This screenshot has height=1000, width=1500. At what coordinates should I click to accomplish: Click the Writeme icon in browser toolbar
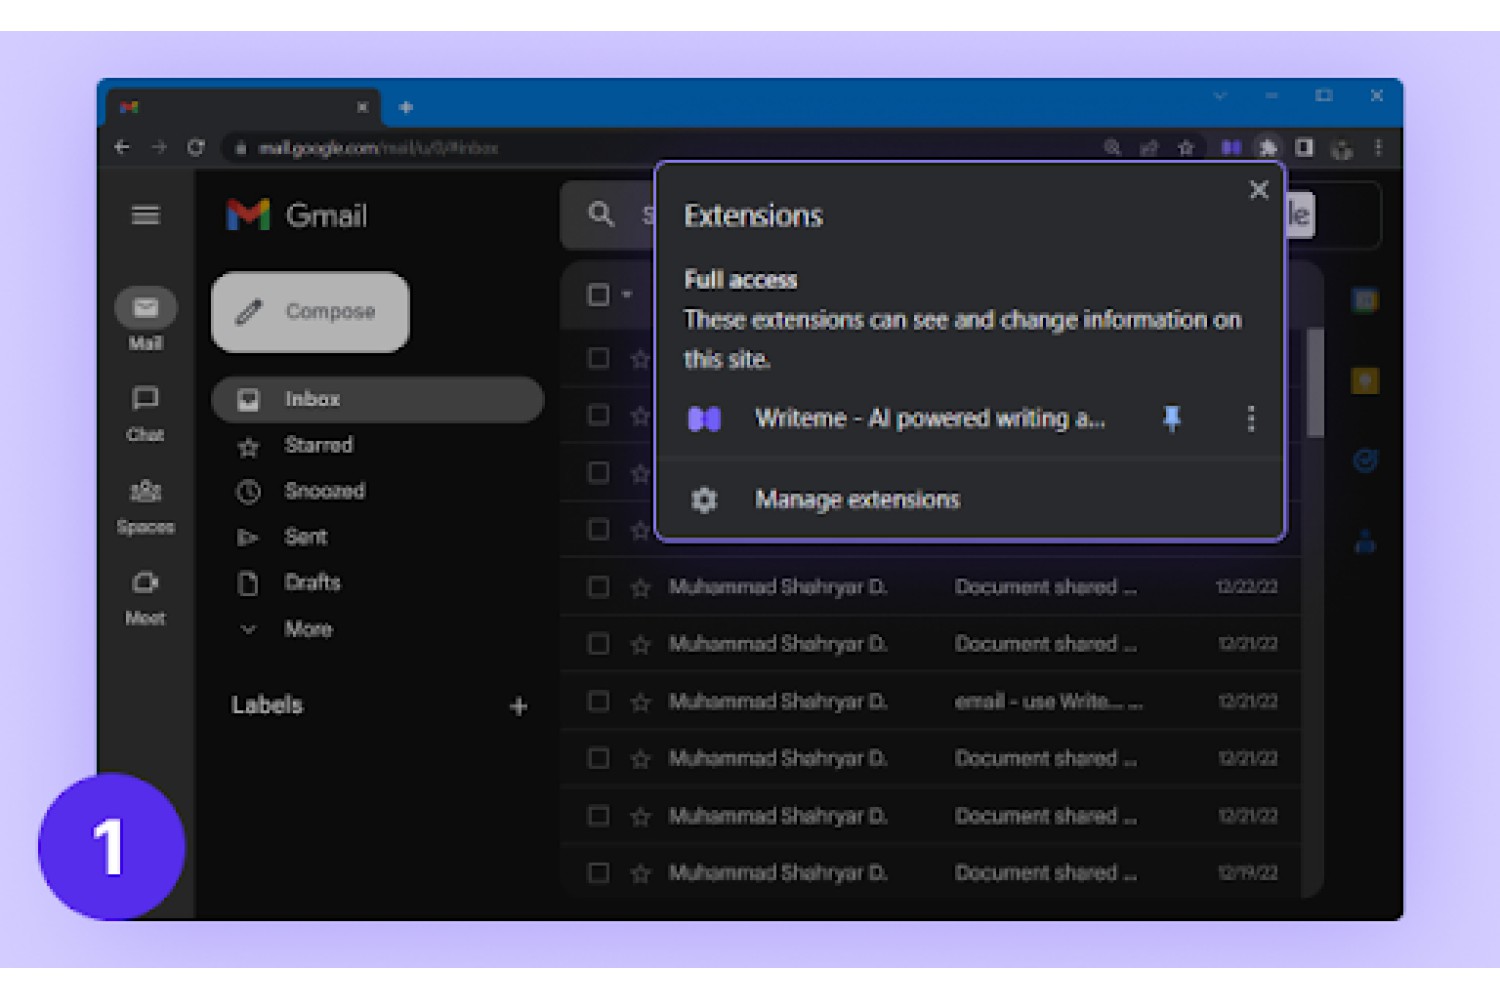click(1231, 148)
